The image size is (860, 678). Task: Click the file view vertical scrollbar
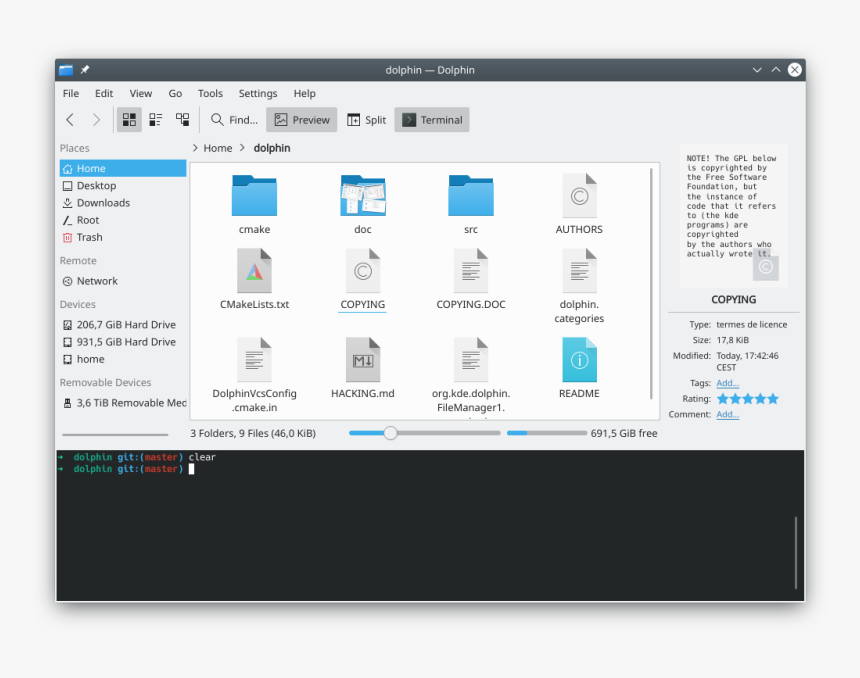coord(651,284)
